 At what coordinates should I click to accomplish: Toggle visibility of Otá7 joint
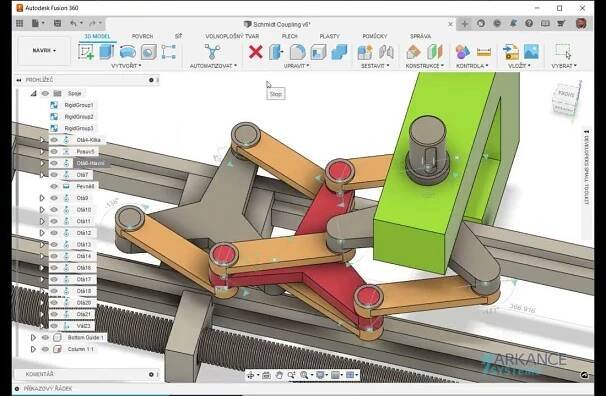click(54, 175)
